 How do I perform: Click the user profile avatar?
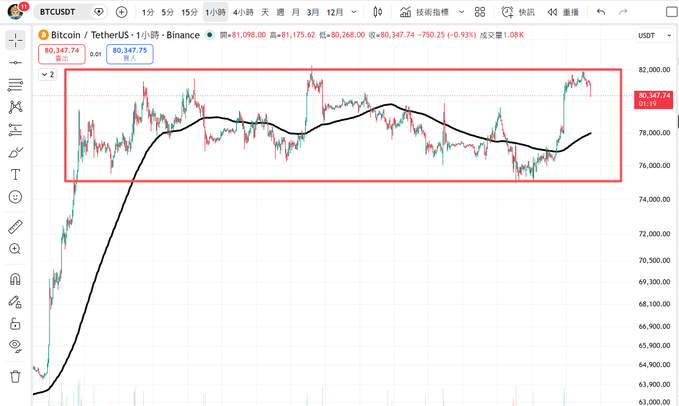pyautogui.click(x=16, y=12)
